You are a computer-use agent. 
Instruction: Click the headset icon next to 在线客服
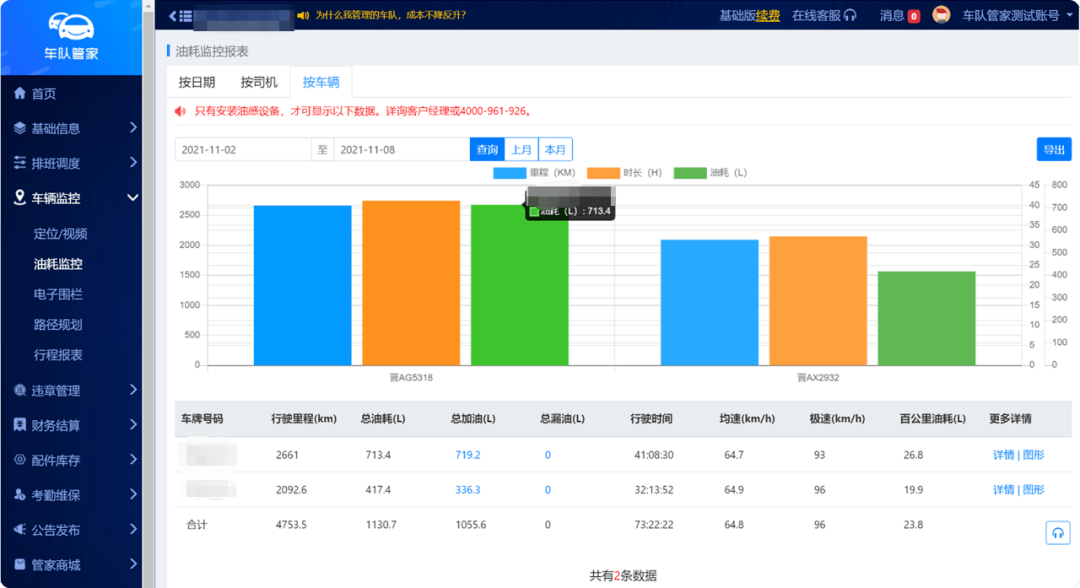point(850,15)
